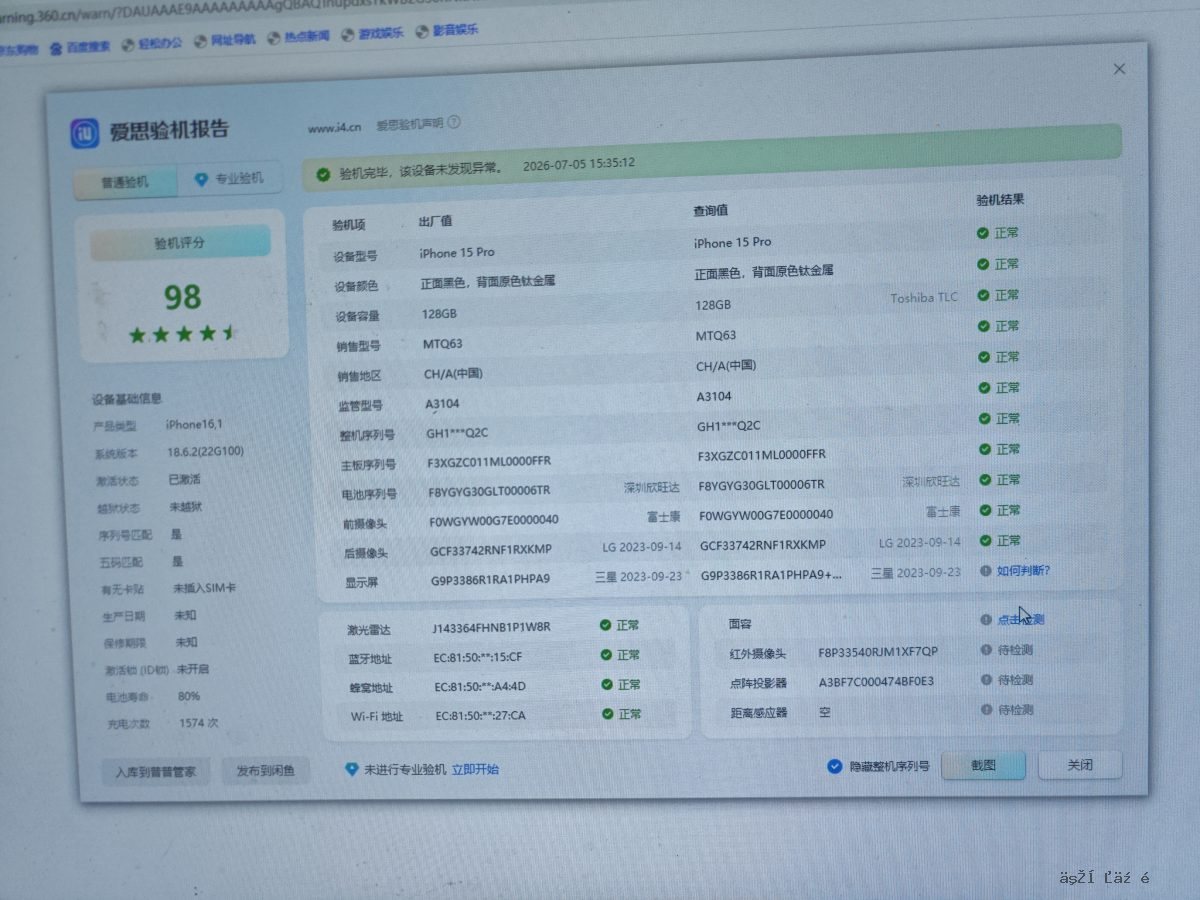Click the shield icon on 专业验机 tab
Image resolution: width=1200 pixels, height=900 pixels.
pyautogui.click(x=200, y=179)
